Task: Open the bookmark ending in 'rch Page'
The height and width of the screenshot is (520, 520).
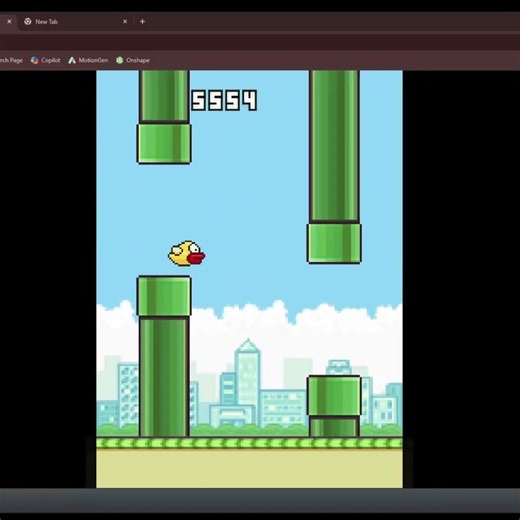Action: click(x=11, y=60)
